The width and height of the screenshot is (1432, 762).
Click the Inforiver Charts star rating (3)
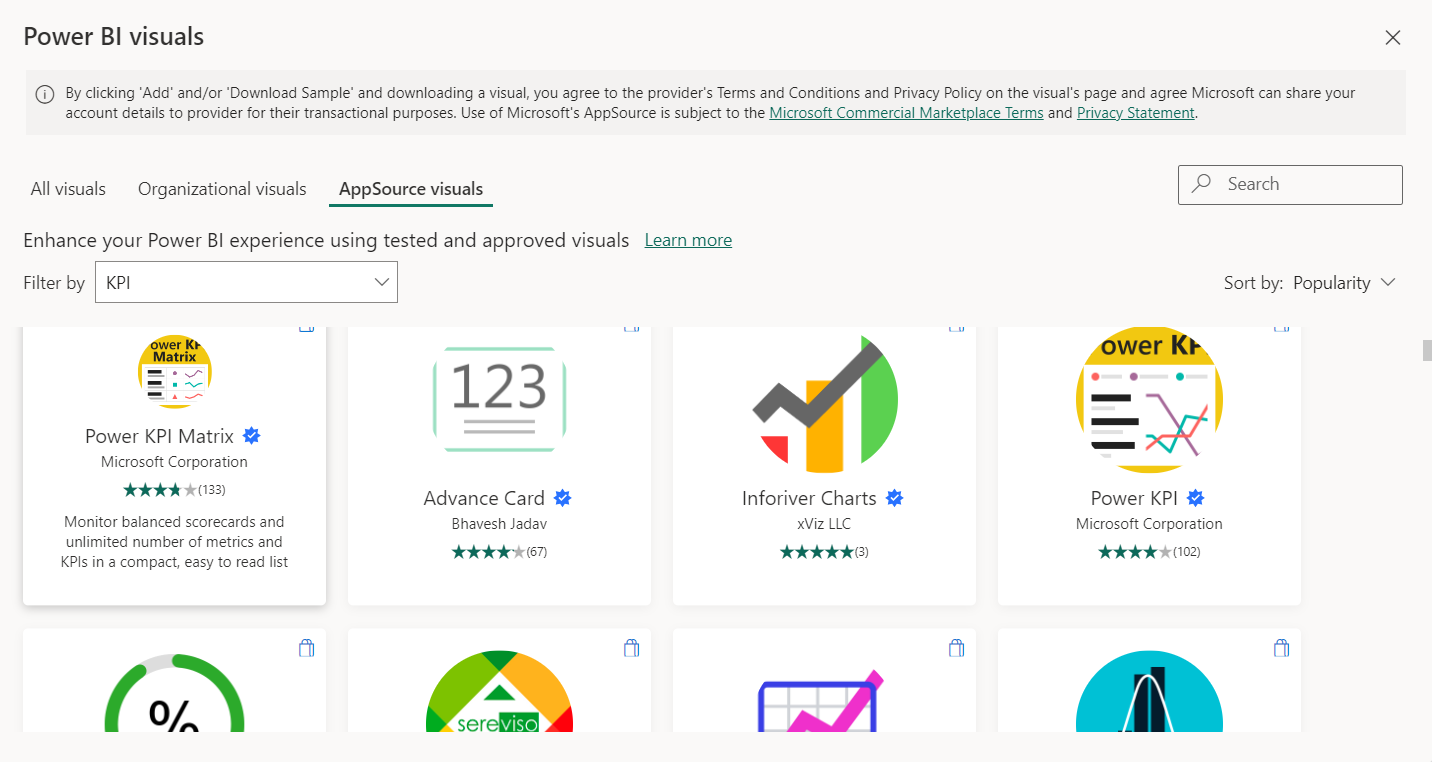pyautogui.click(x=824, y=552)
